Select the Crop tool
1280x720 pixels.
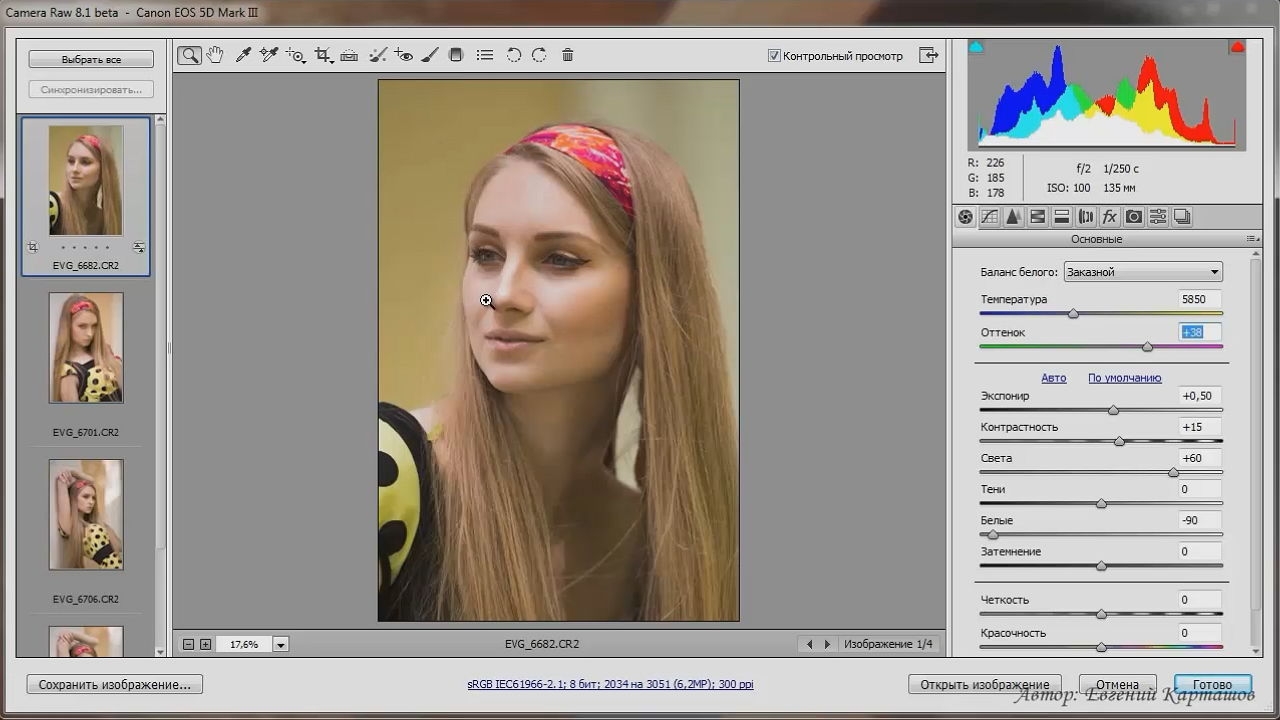(x=323, y=56)
